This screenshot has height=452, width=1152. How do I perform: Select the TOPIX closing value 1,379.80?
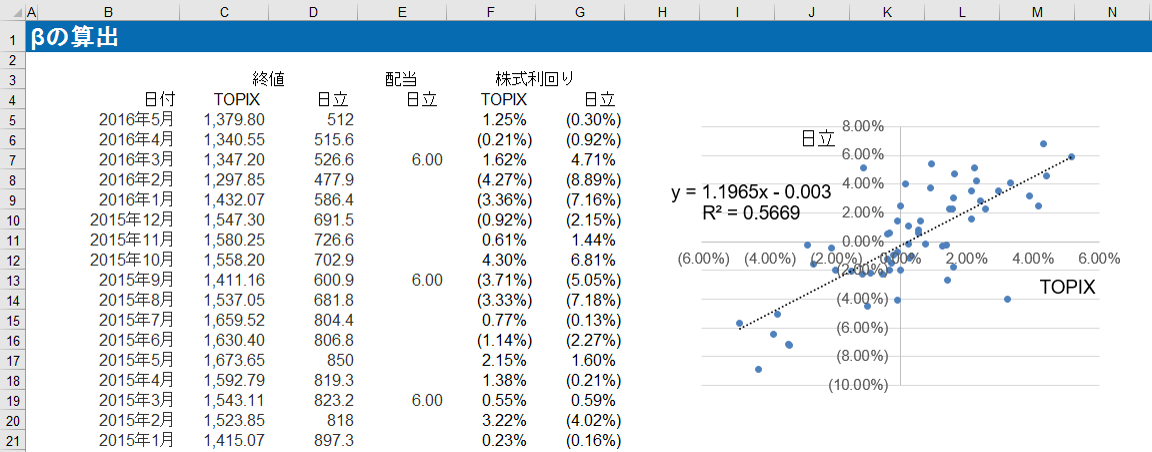[234, 119]
